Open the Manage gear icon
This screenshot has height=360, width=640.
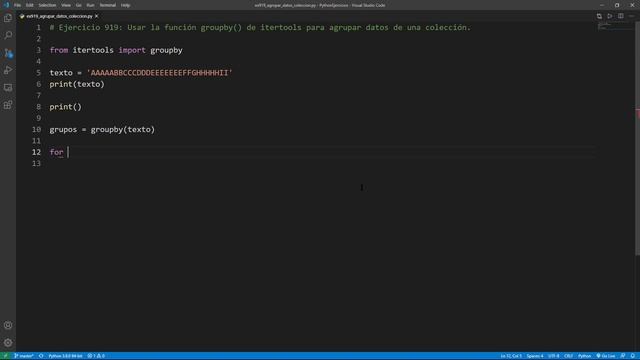(8, 342)
